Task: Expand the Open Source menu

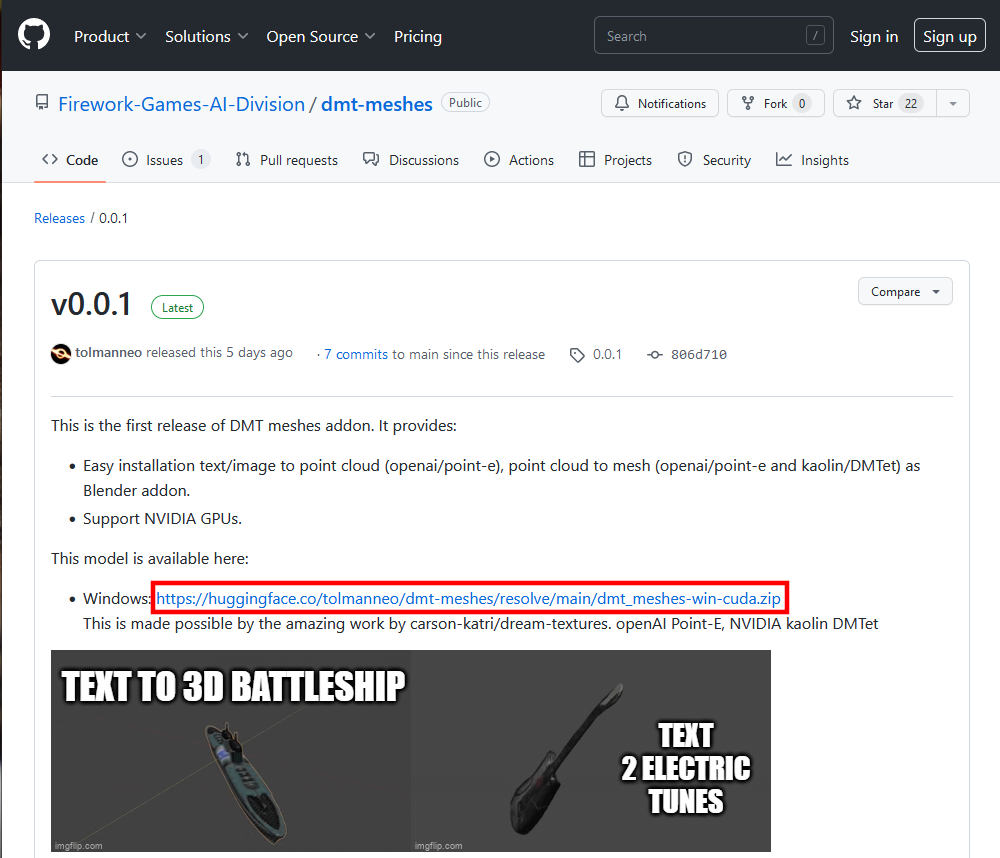Action: pyautogui.click(x=321, y=36)
